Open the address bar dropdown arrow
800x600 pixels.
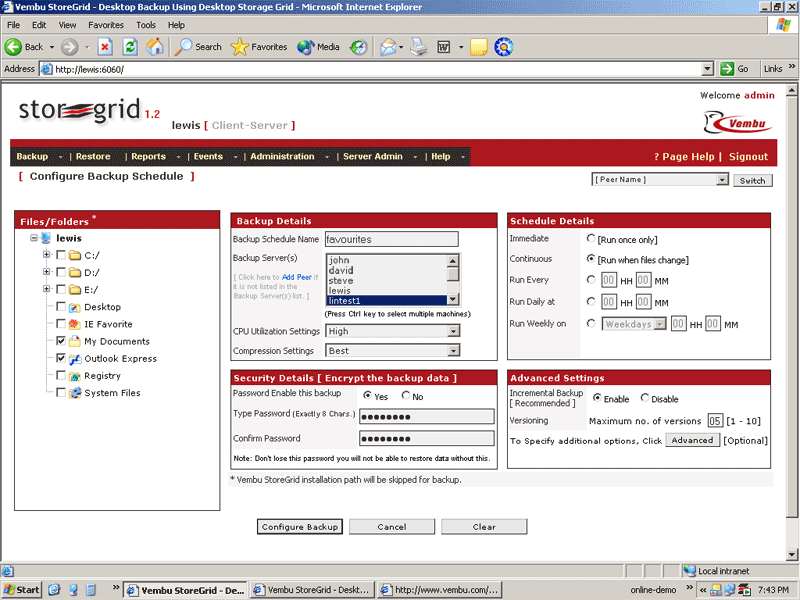point(707,69)
